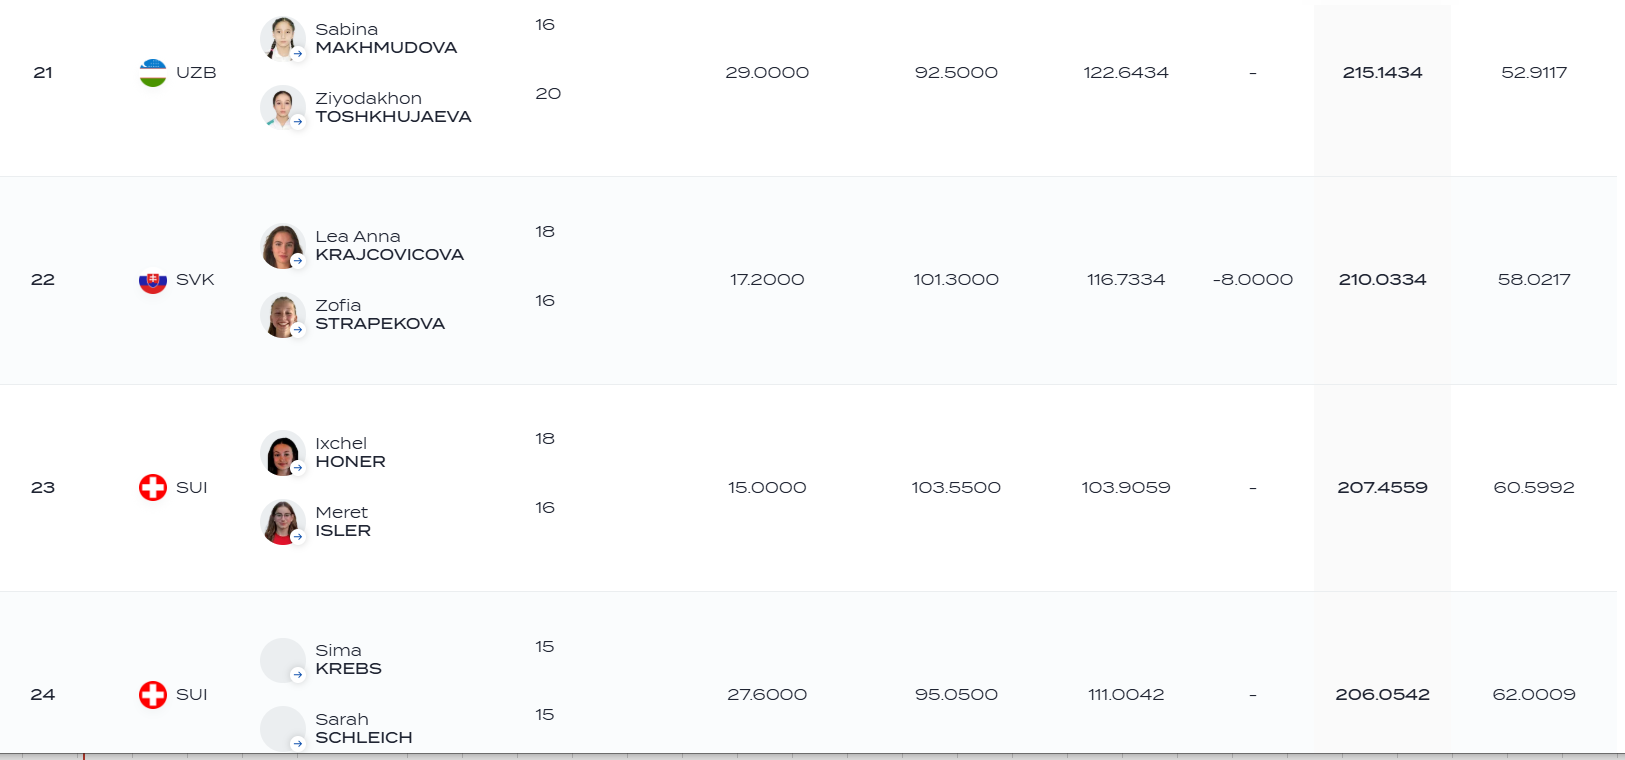
Task: Select total score 207.4559 in rank 23 row
Action: click(1382, 488)
